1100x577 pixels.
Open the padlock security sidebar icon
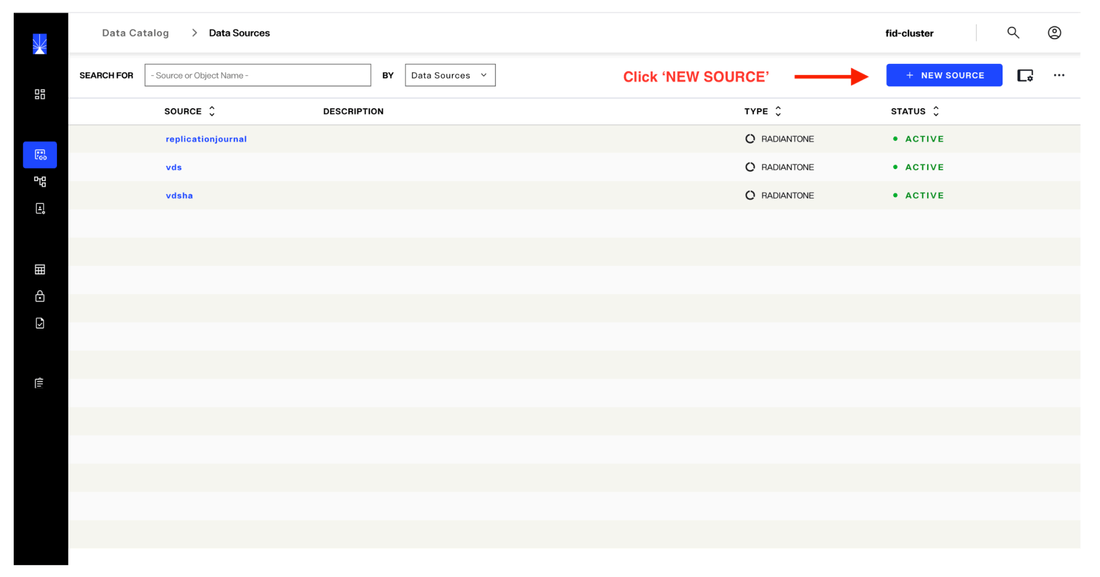(40, 296)
